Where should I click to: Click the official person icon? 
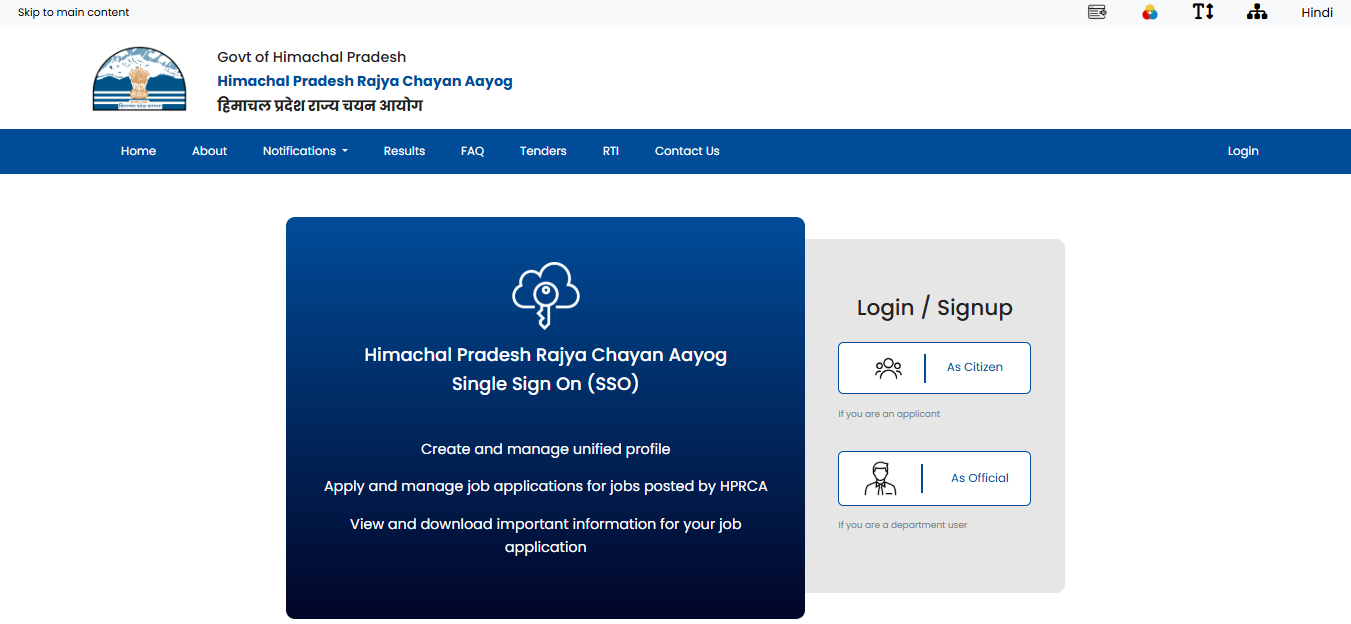pos(880,478)
